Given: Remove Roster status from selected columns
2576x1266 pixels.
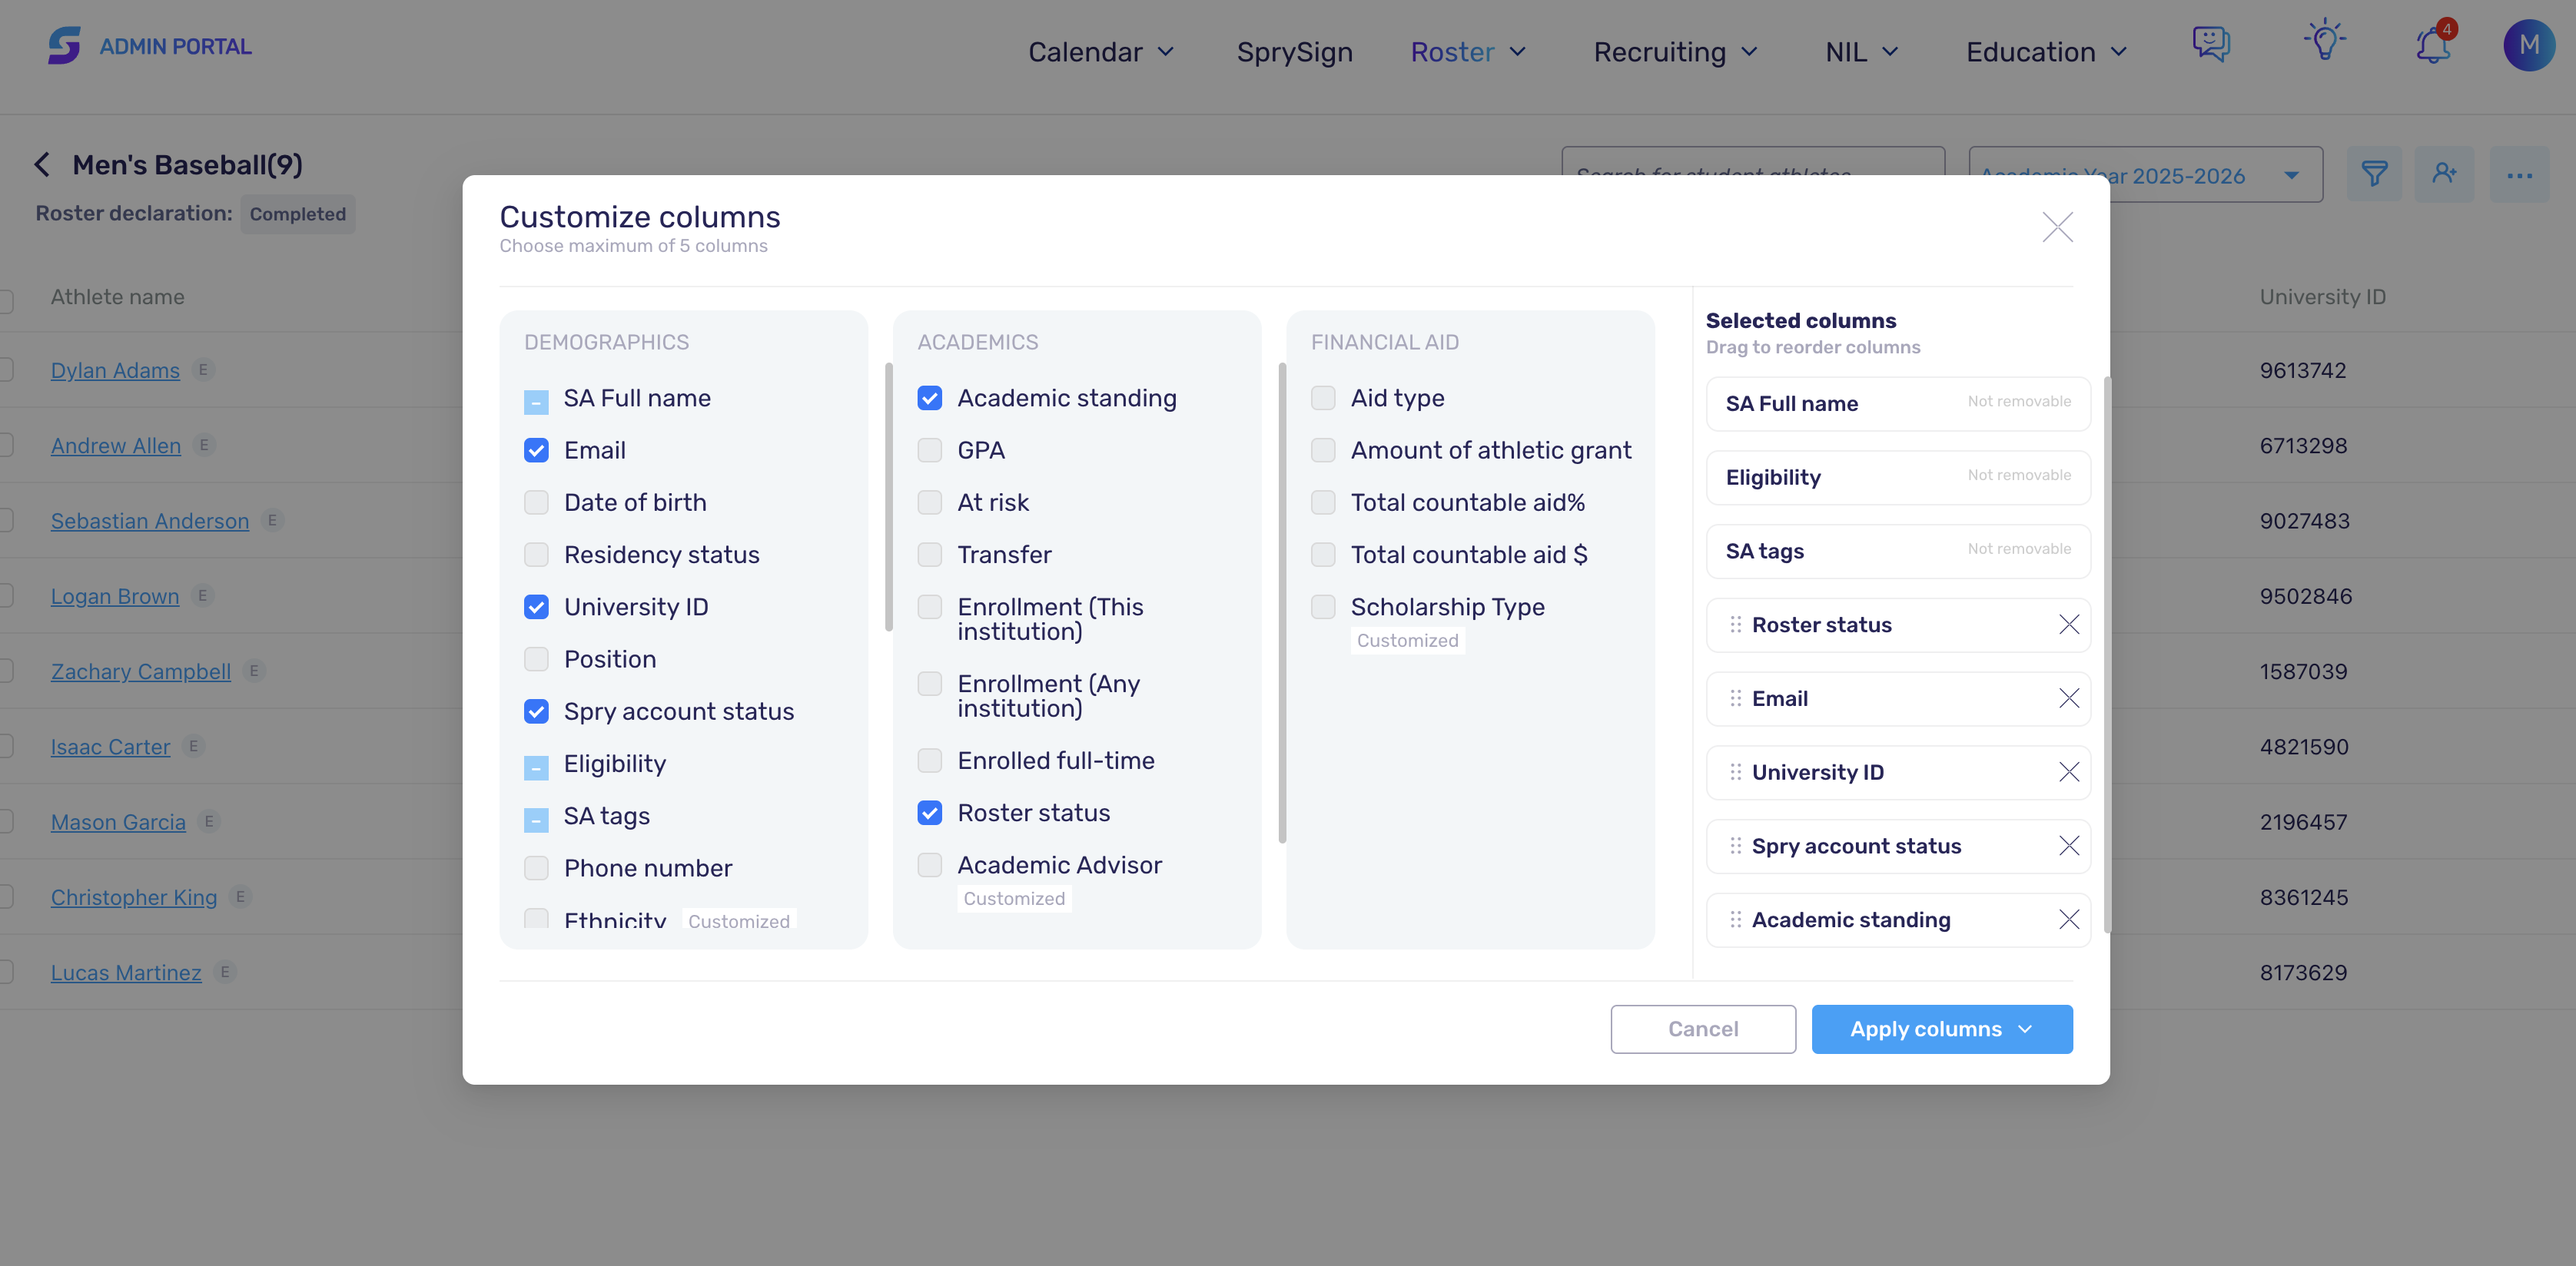Looking at the screenshot, I should [x=2069, y=625].
